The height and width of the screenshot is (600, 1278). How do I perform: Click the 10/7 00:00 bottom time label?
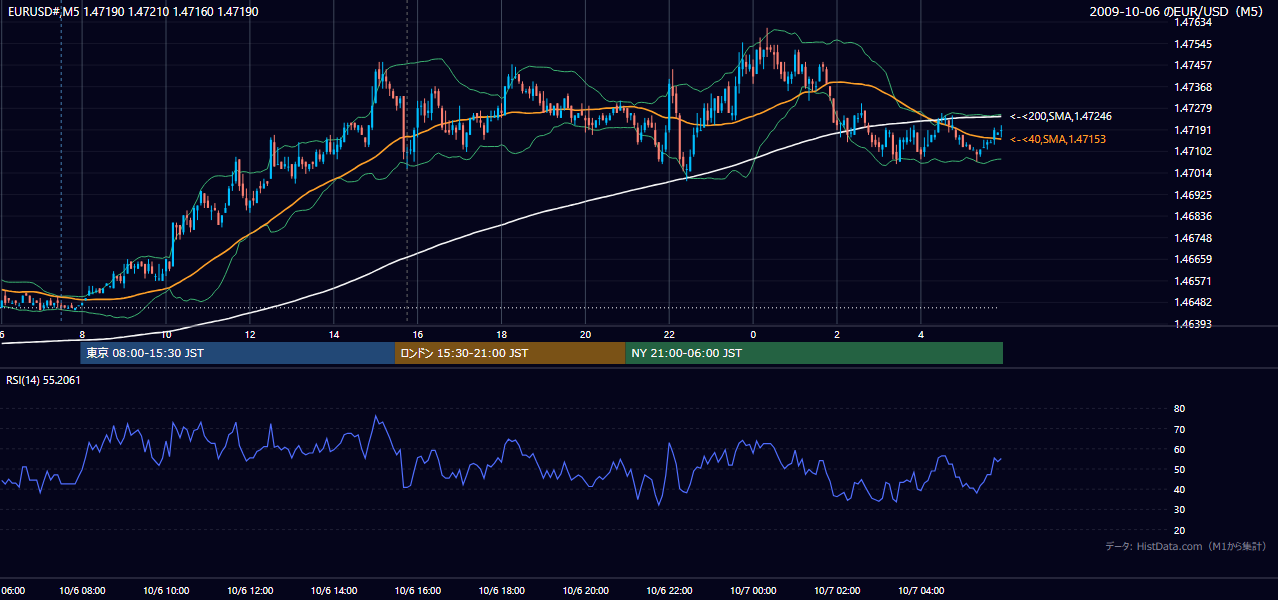click(x=753, y=591)
